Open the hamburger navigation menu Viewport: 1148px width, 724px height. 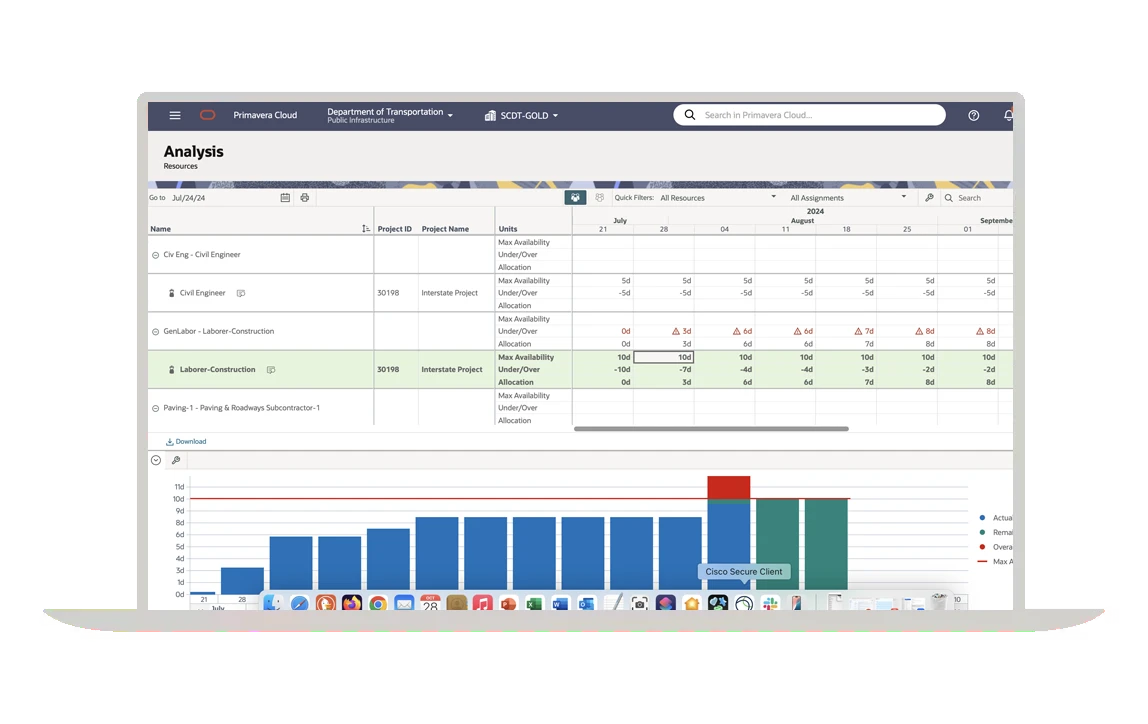(174, 115)
